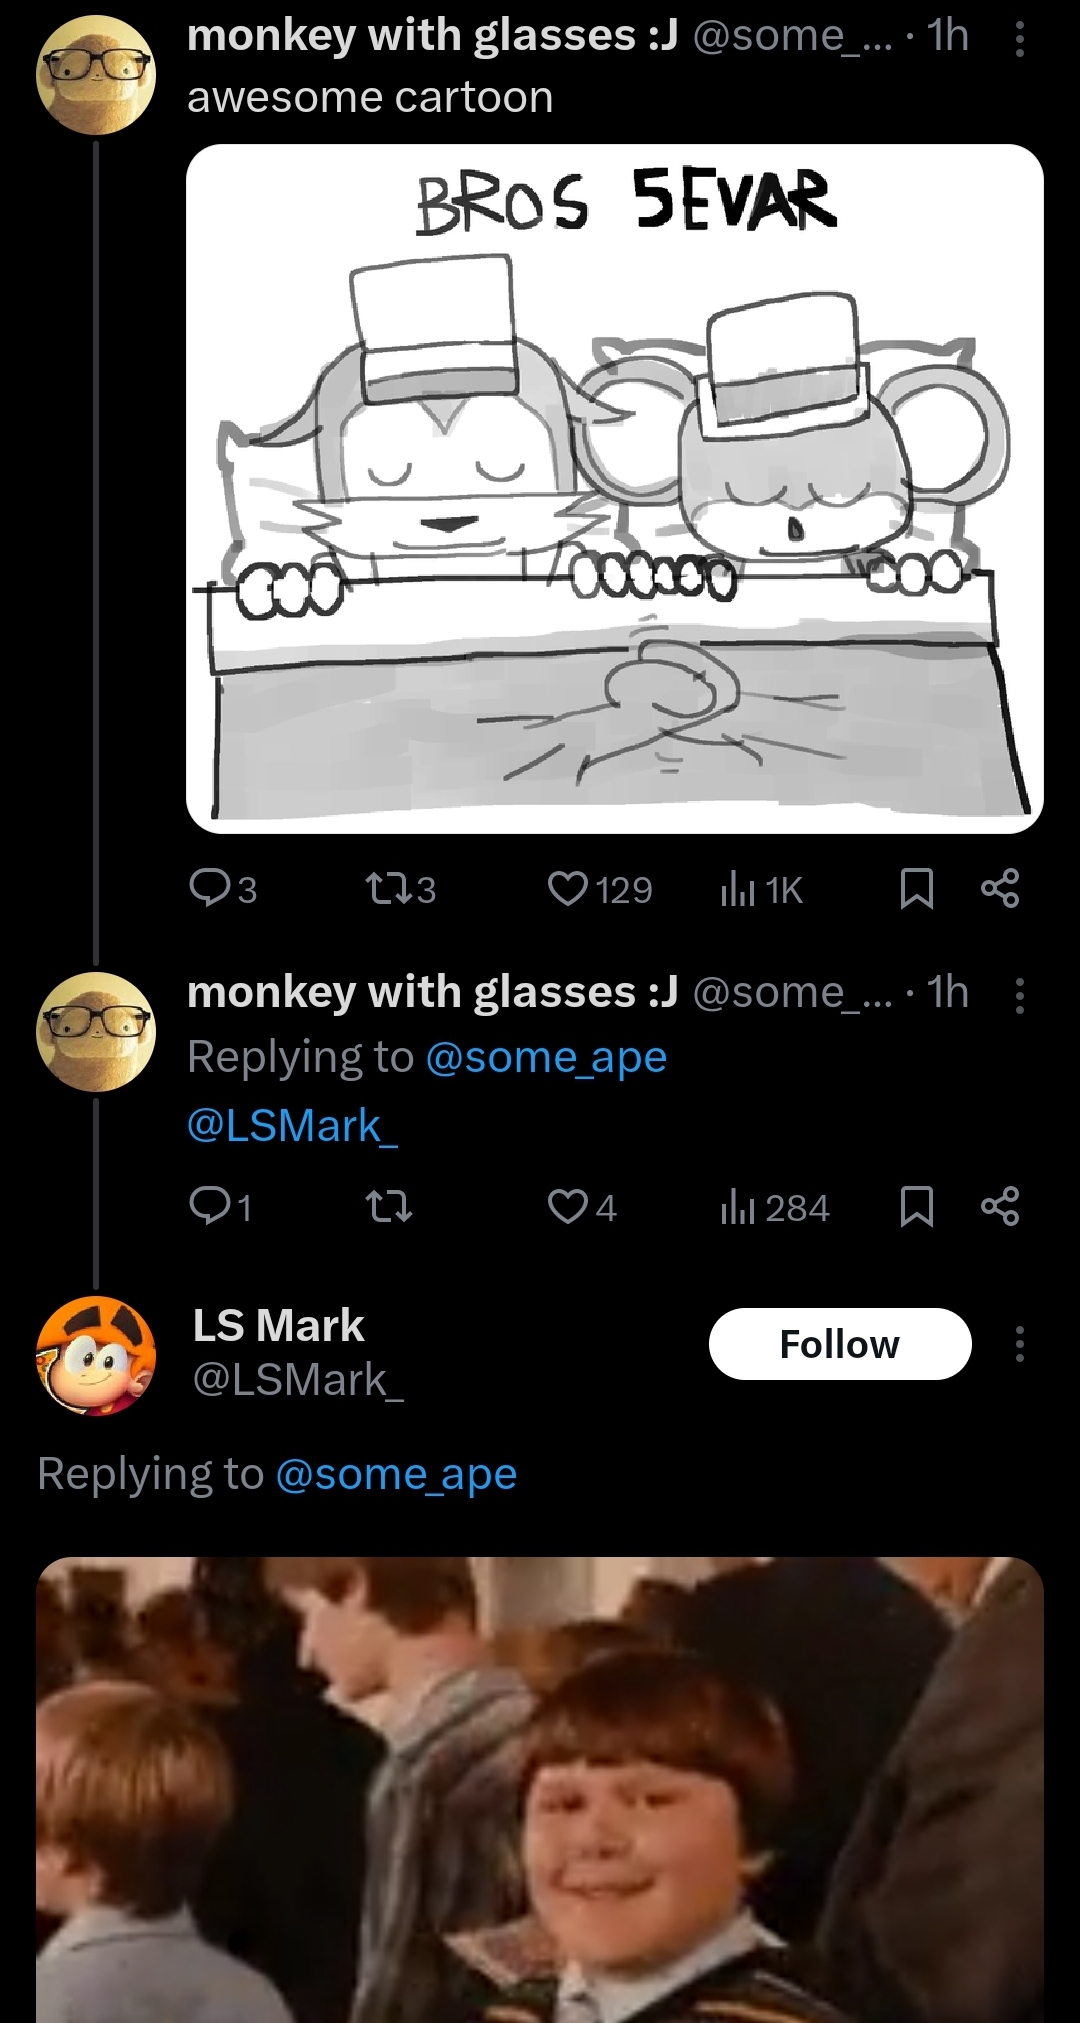Reply to the awesome cartoon tweet
The image size is (1080, 2023).
tap(210, 888)
